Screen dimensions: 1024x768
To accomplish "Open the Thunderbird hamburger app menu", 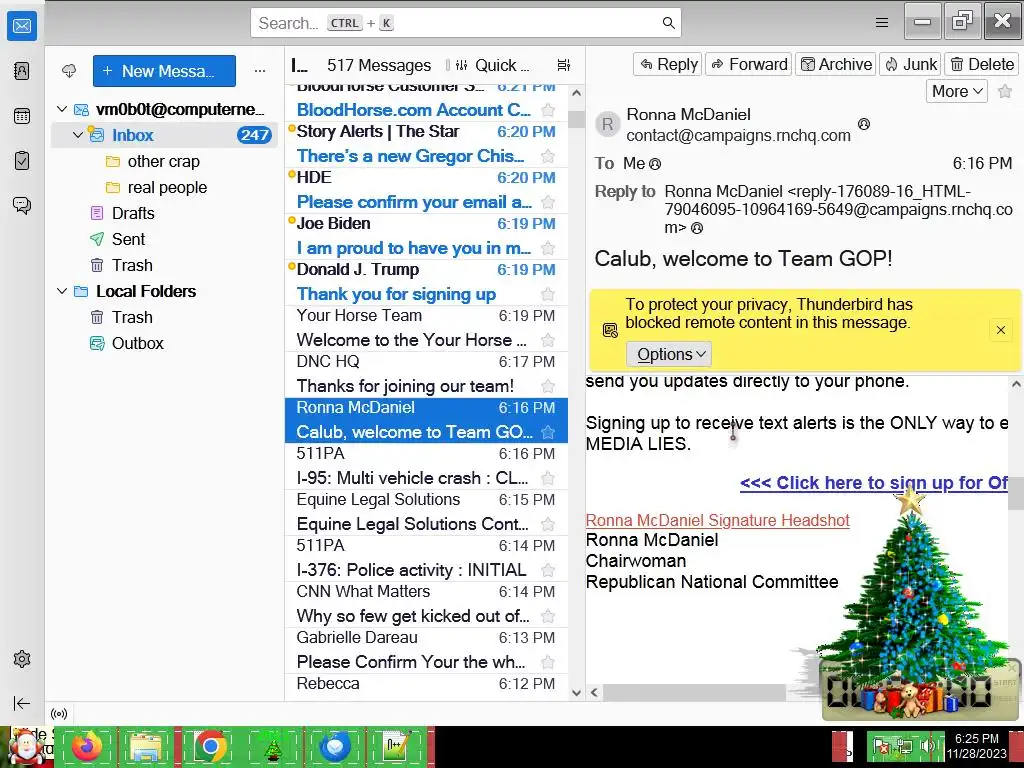I will [882, 23].
